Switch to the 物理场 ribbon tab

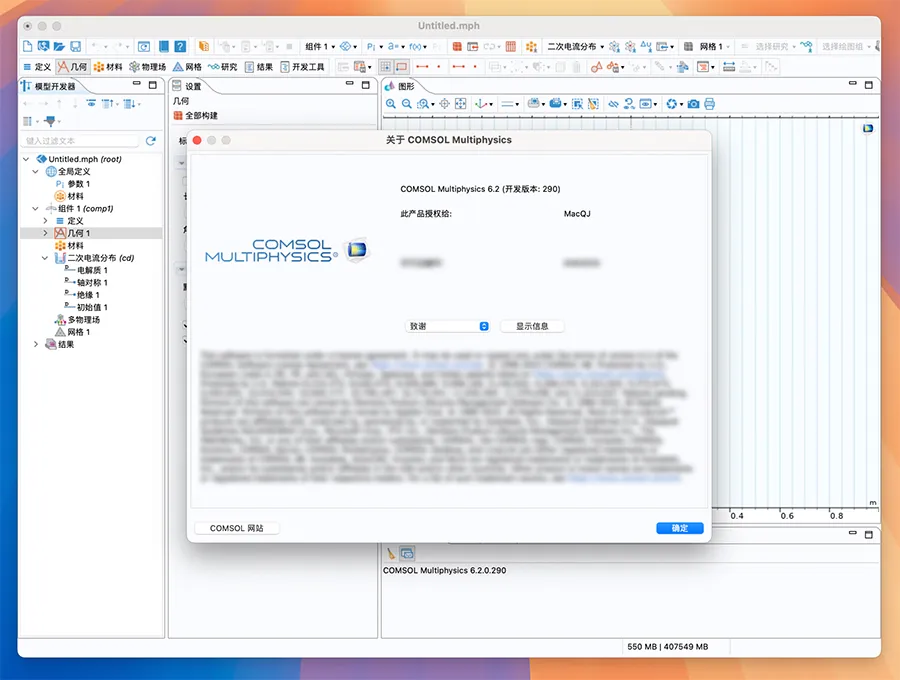pos(147,67)
